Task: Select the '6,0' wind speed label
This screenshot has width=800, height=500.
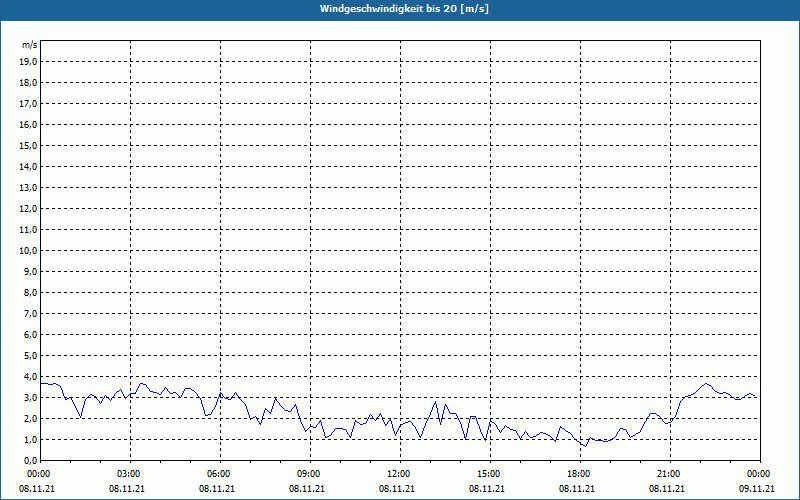Action: tap(31, 335)
